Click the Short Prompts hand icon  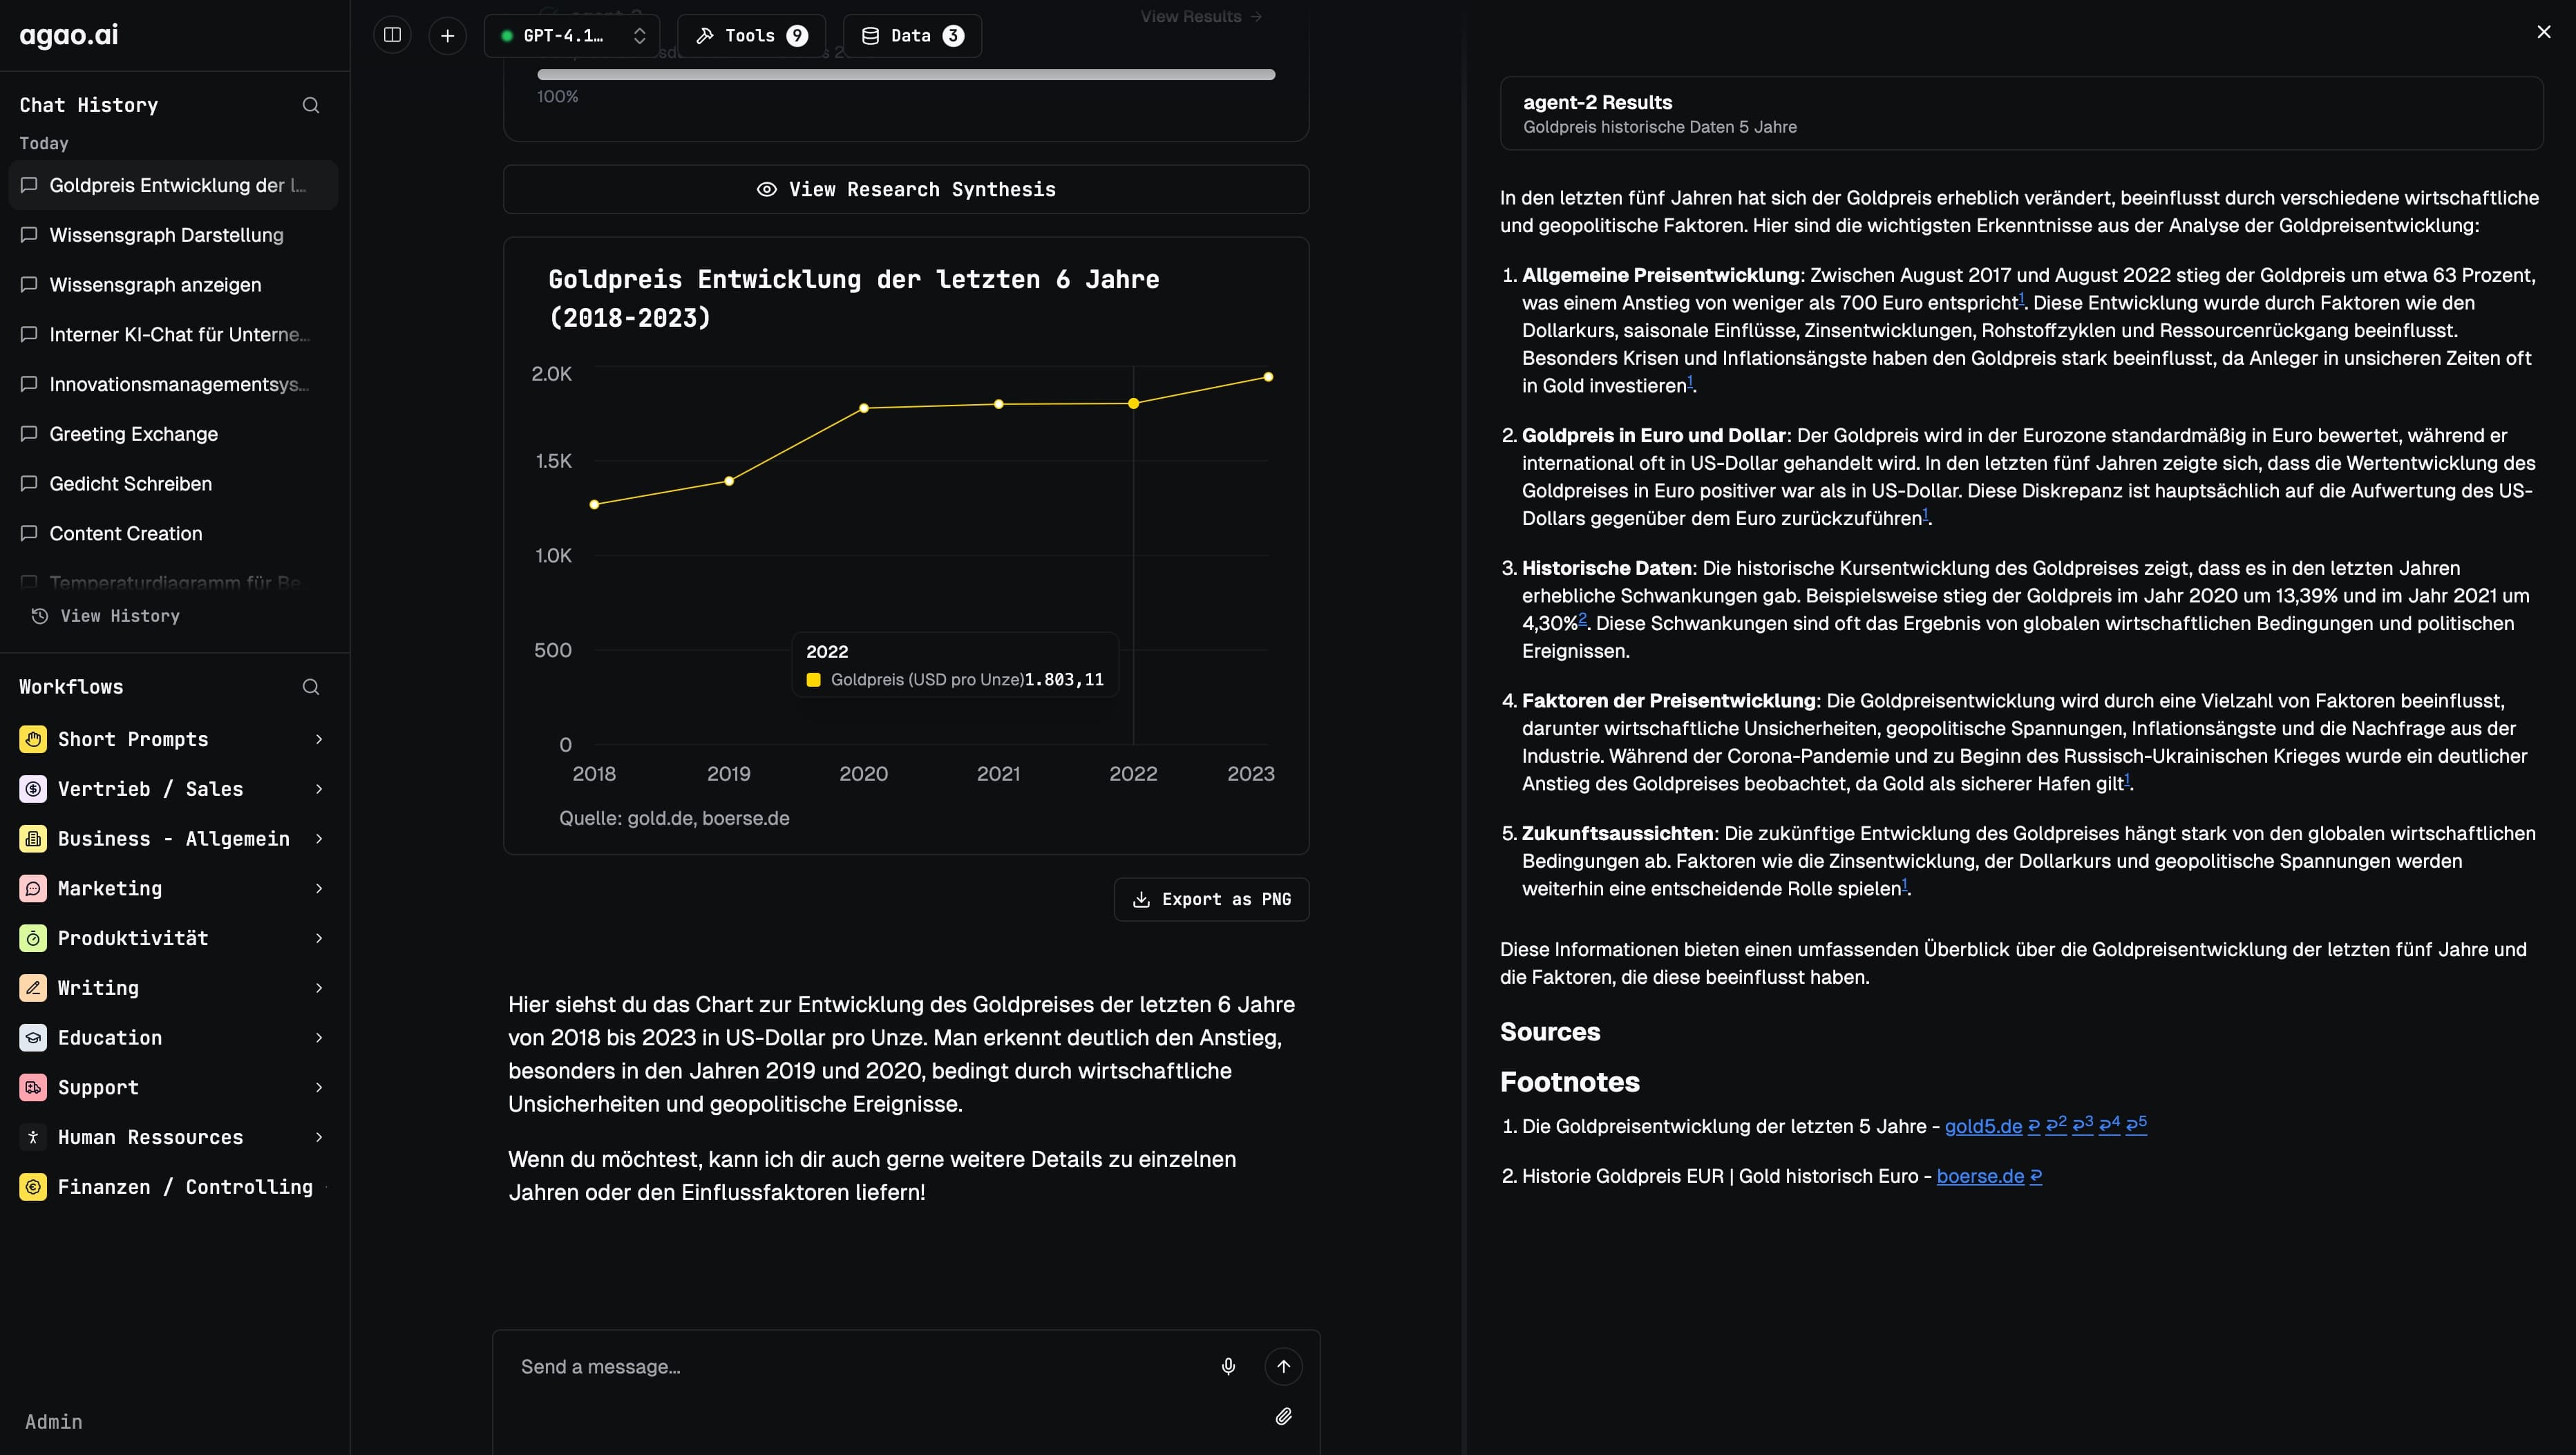(33, 739)
